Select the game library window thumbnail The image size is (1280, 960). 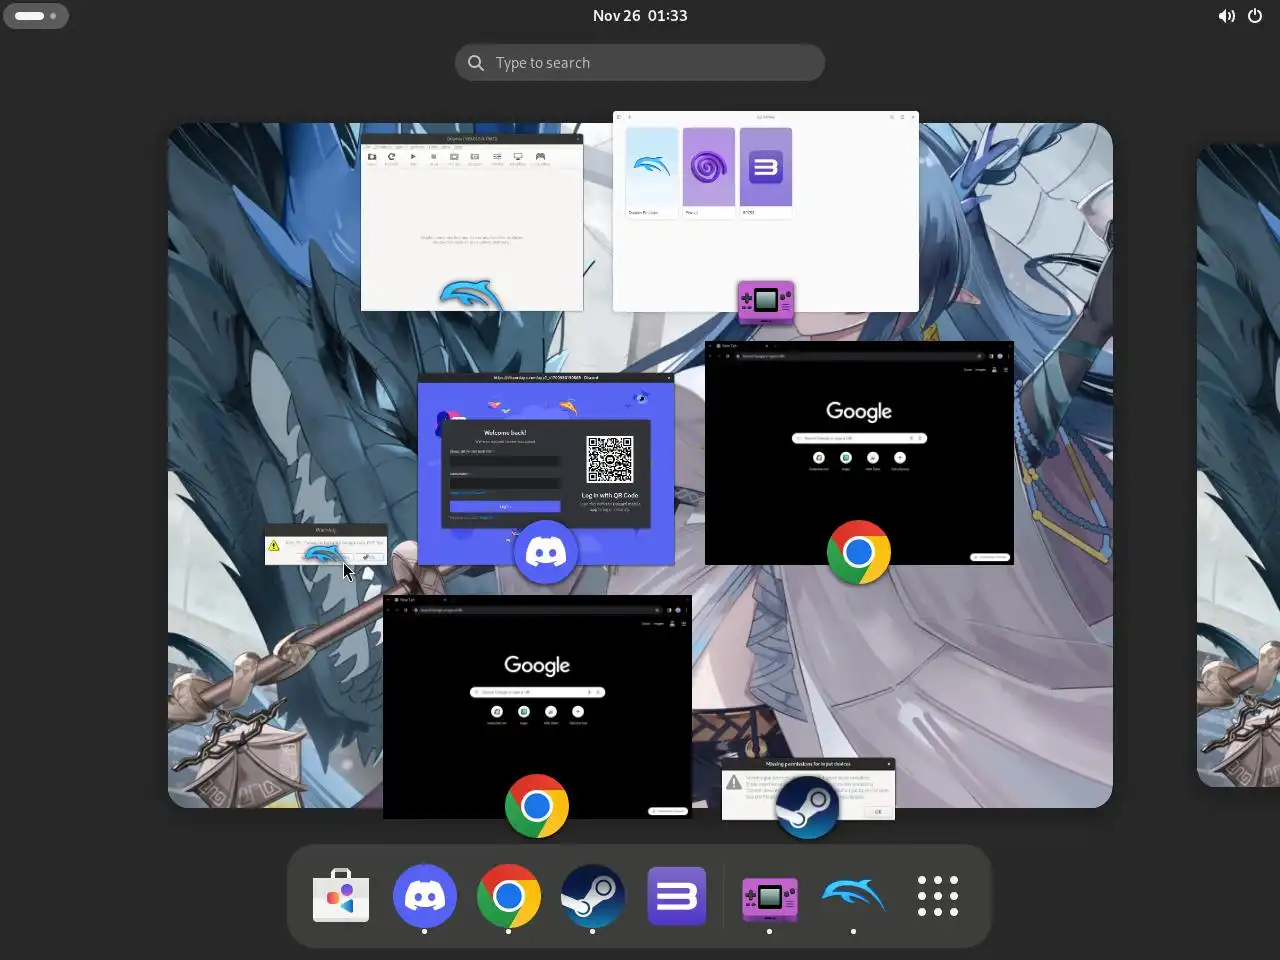click(766, 212)
